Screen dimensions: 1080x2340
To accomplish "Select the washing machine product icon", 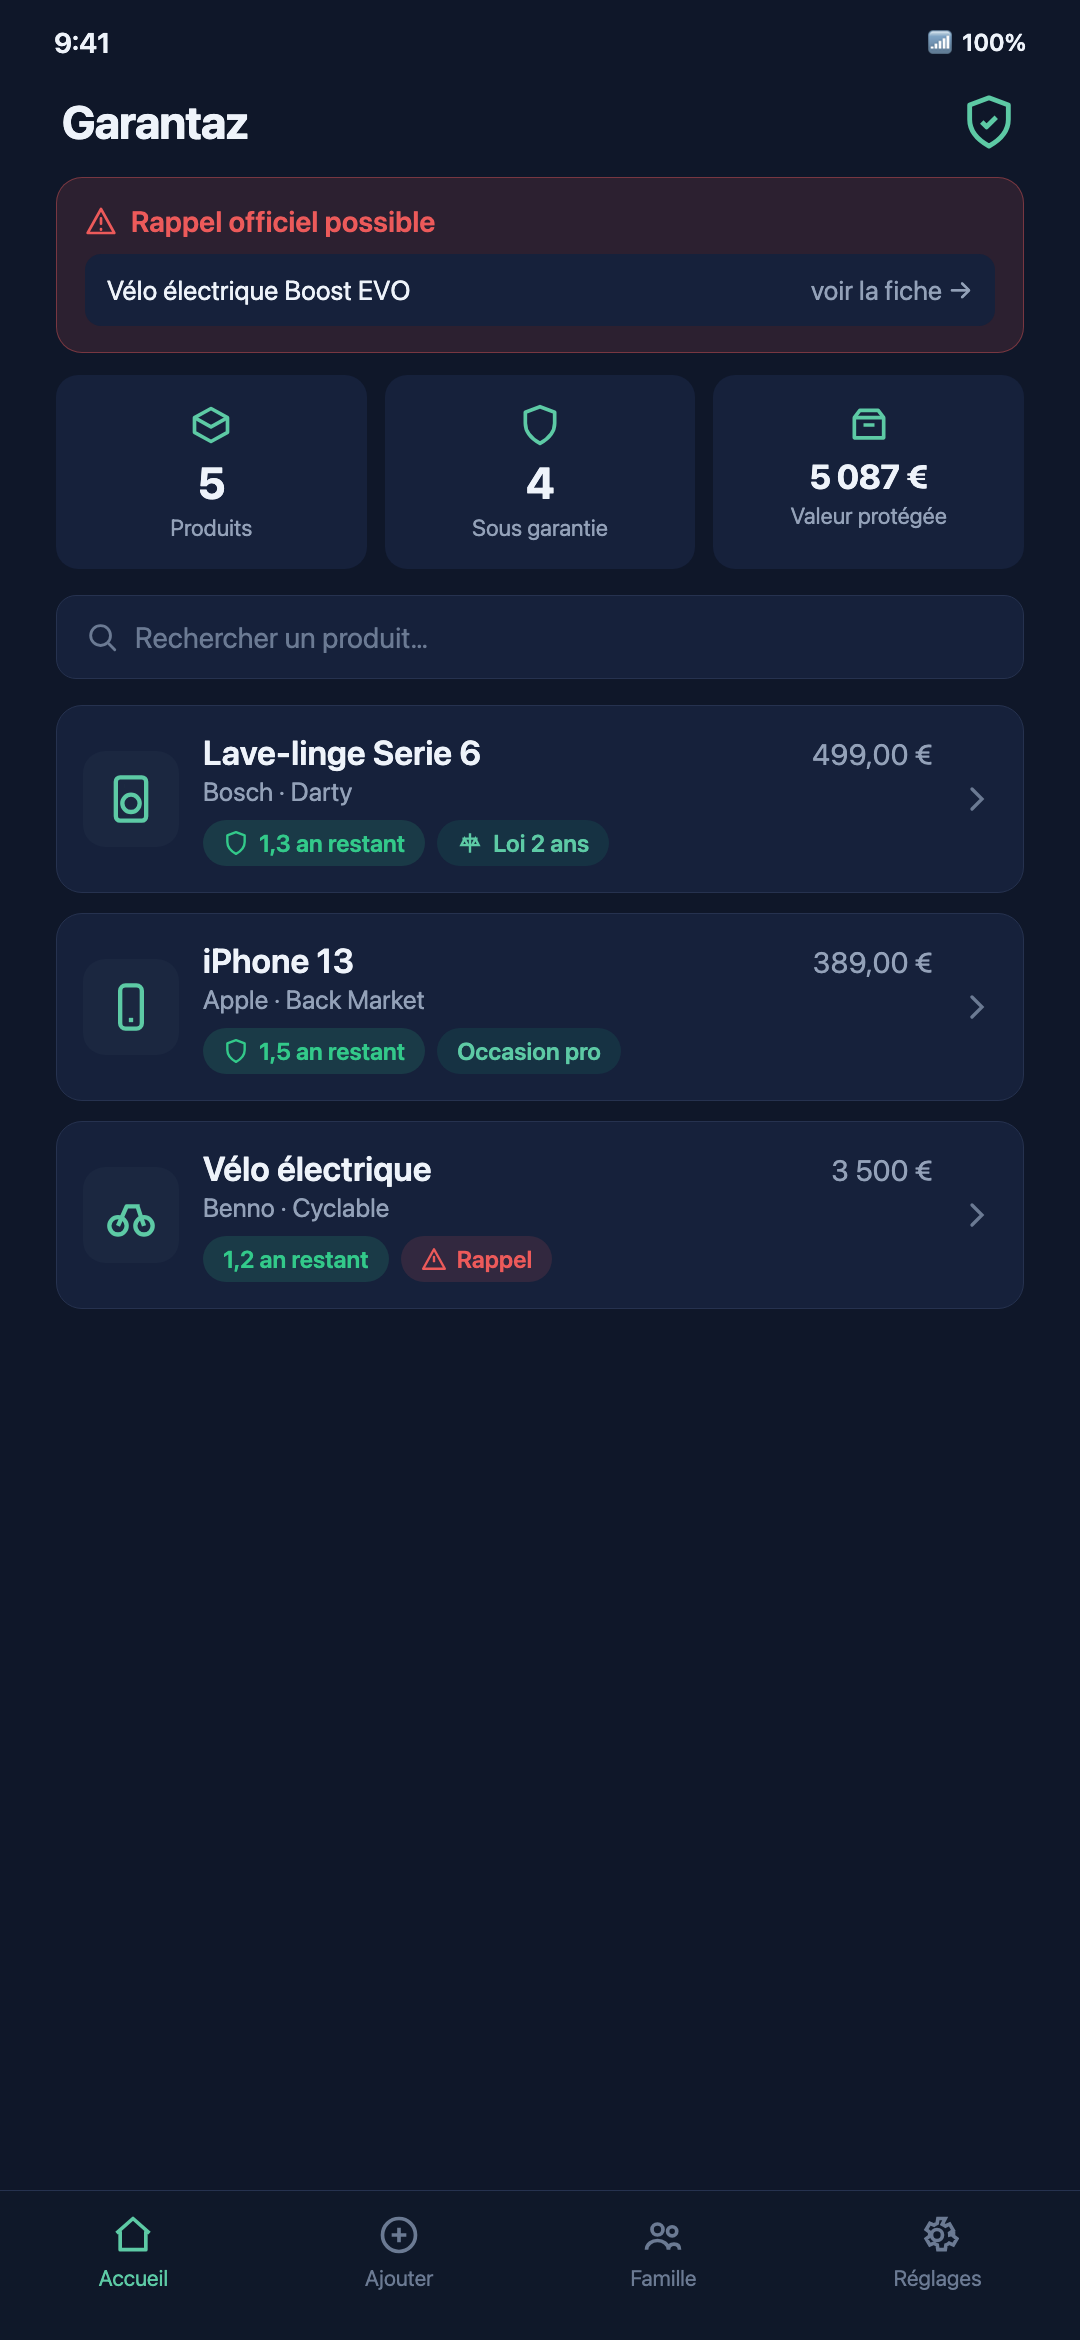I will point(131,799).
